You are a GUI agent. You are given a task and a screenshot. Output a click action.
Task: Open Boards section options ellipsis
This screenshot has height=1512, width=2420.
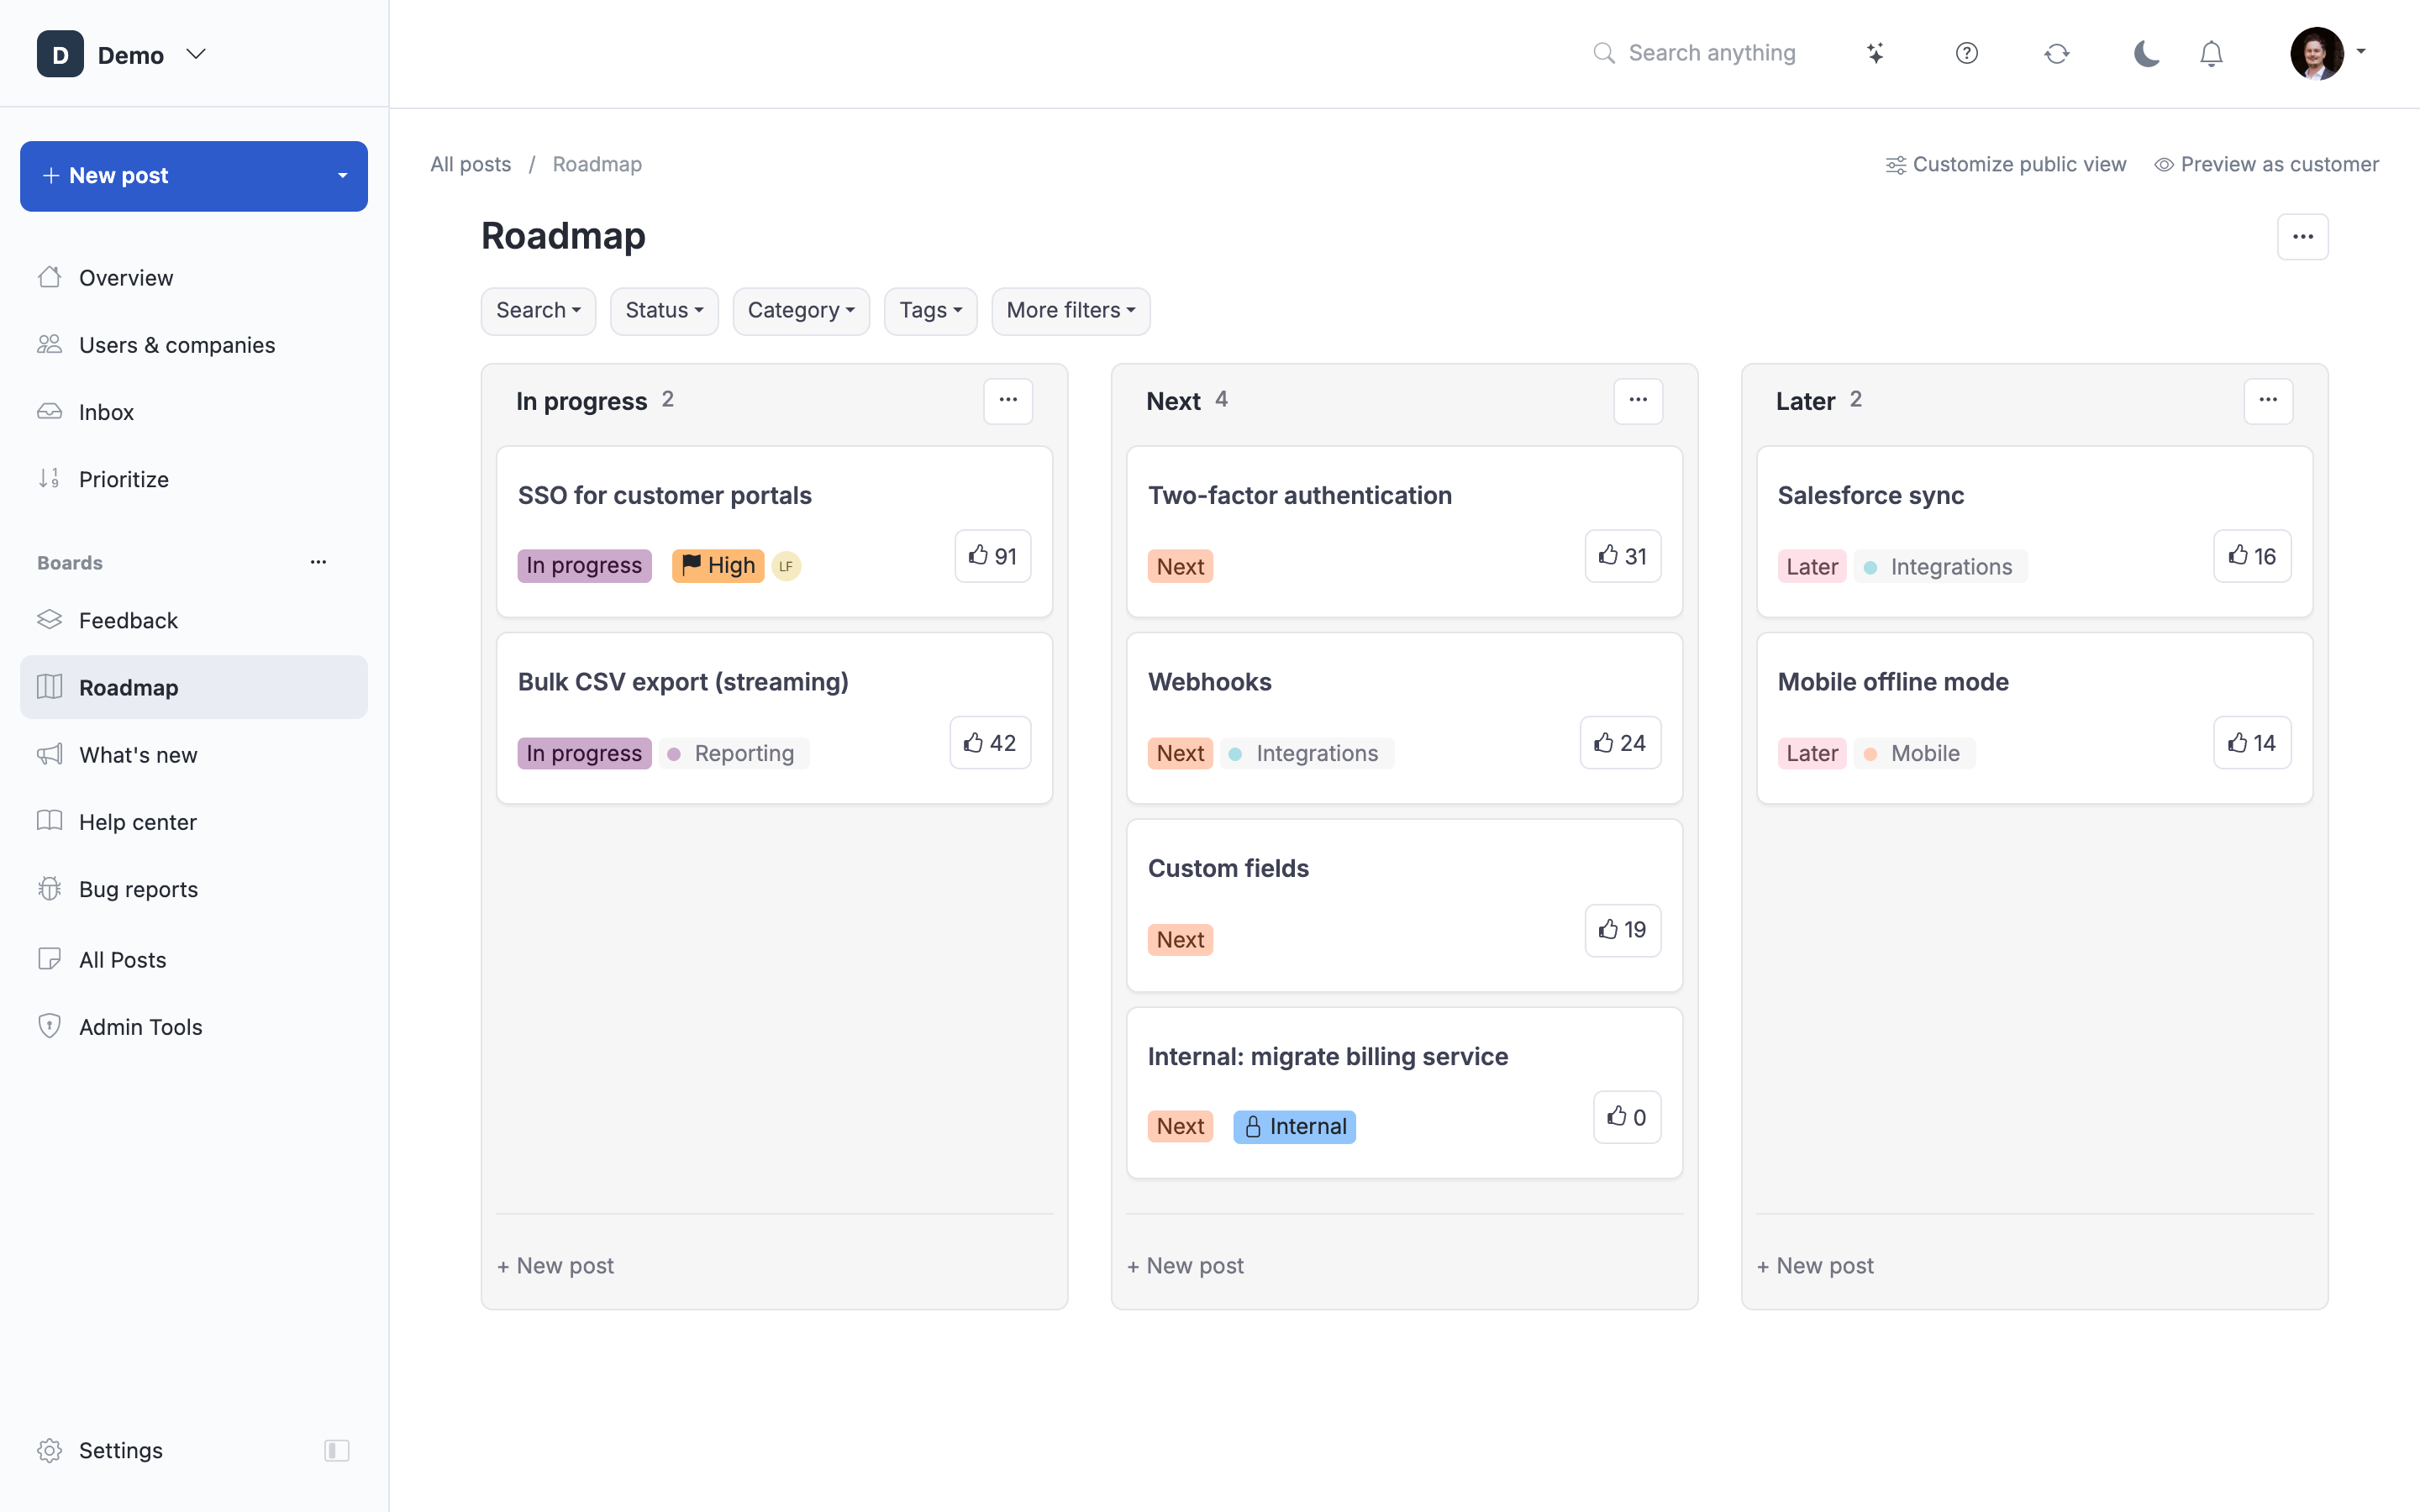click(318, 562)
